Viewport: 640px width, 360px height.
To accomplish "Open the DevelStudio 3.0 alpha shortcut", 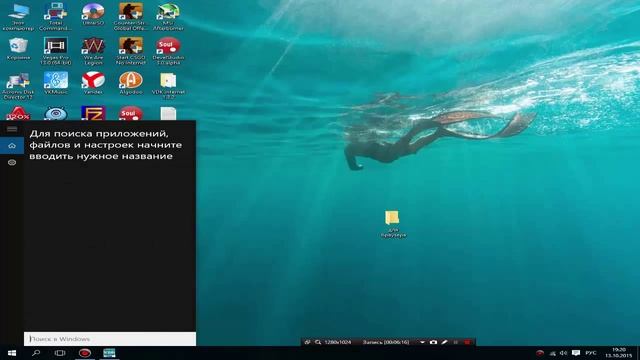I will (x=168, y=51).
